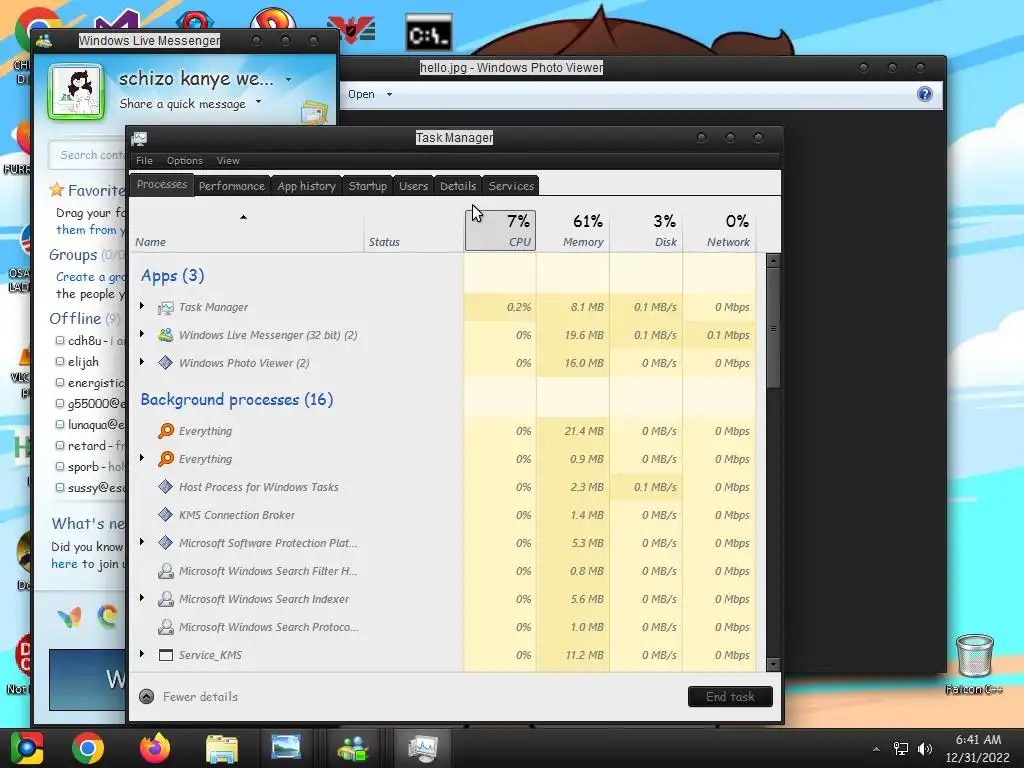
Task: Switch to the Performance tab
Action: [x=232, y=186]
